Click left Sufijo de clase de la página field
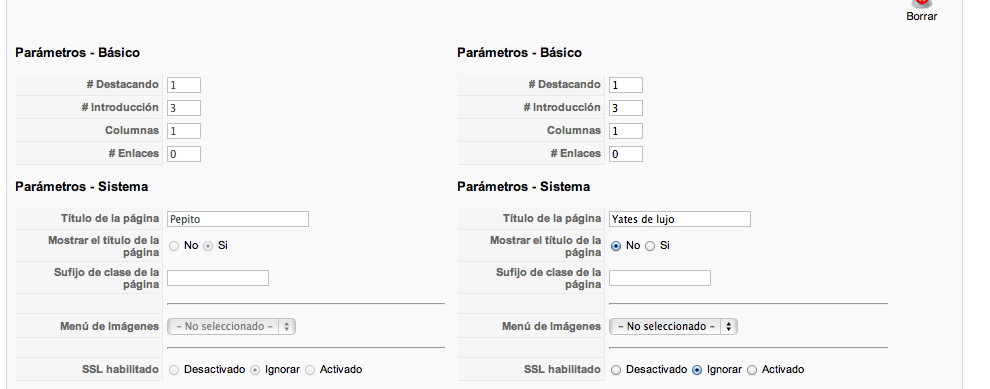Viewport: 990px width, 389px height. pyautogui.click(x=218, y=278)
